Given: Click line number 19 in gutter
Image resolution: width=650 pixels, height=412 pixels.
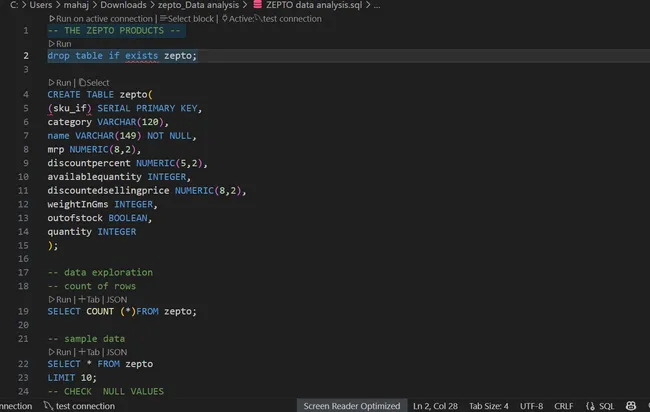Looking at the screenshot, I should pyautogui.click(x=23, y=311).
